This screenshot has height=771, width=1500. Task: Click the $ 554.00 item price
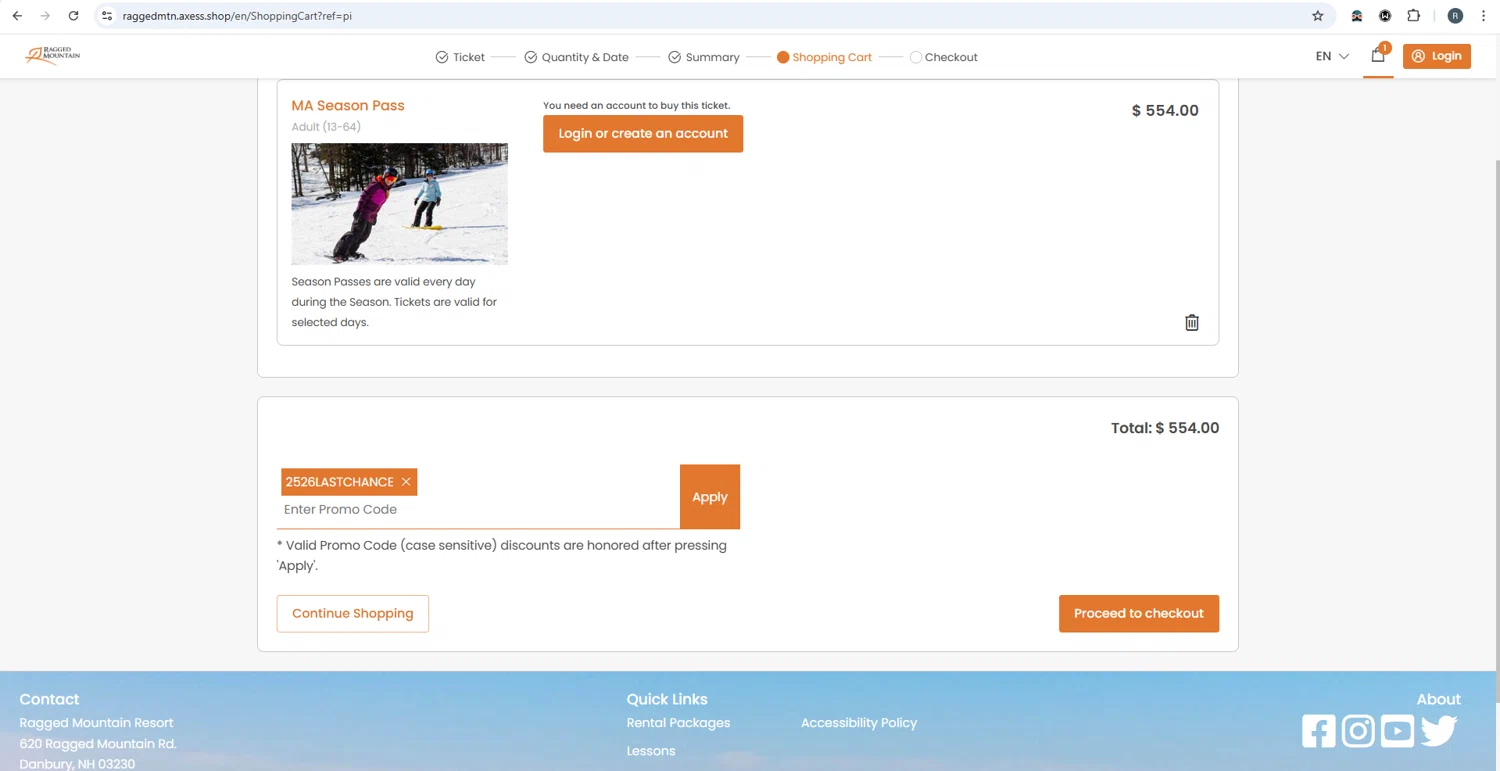pyautogui.click(x=1165, y=111)
